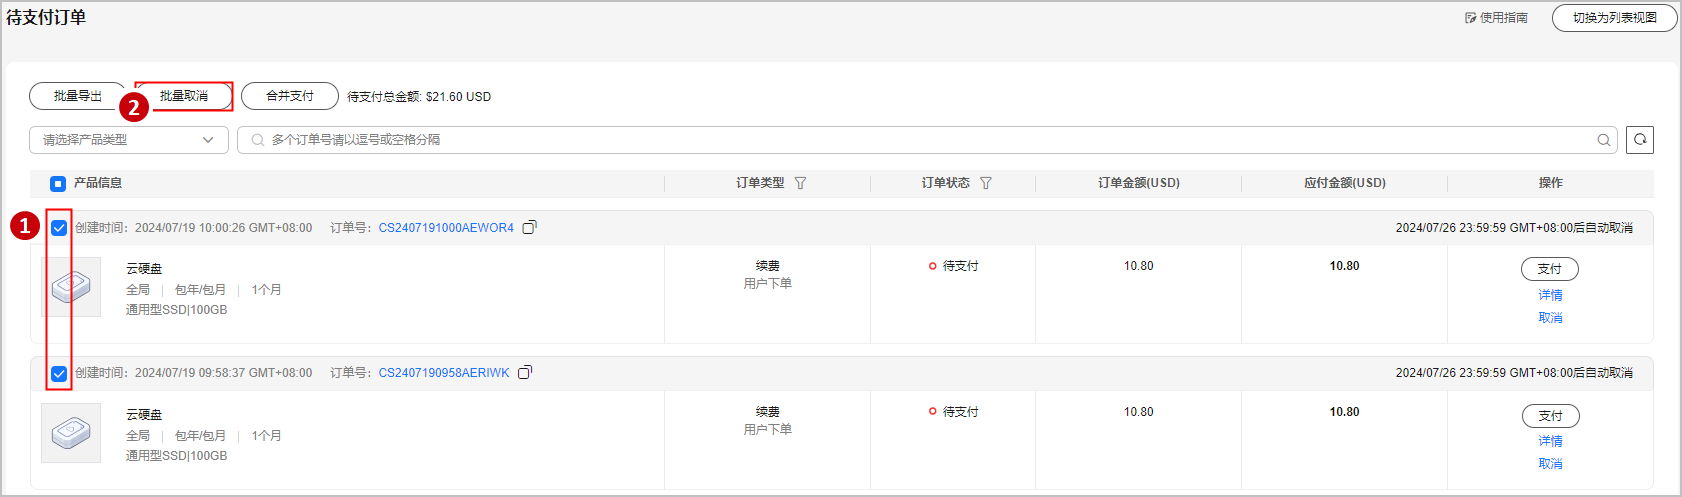Click 合并支付 combined payment button
1682x497 pixels.
[290, 96]
